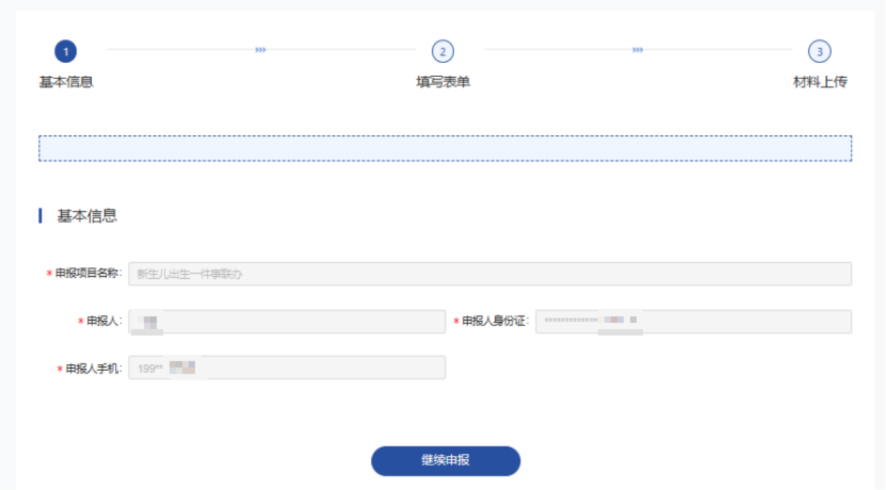Image resolution: width=886 pixels, height=490 pixels.
Task: Go to the 填写表单 step label
Action: click(x=443, y=82)
